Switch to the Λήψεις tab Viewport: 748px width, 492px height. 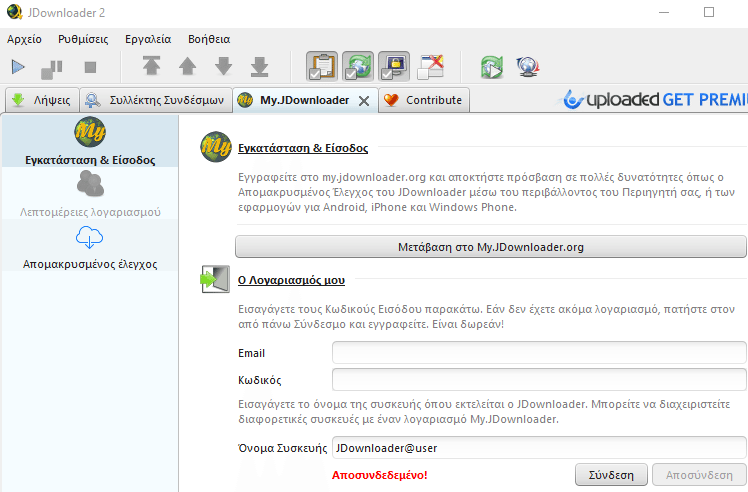point(42,100)
